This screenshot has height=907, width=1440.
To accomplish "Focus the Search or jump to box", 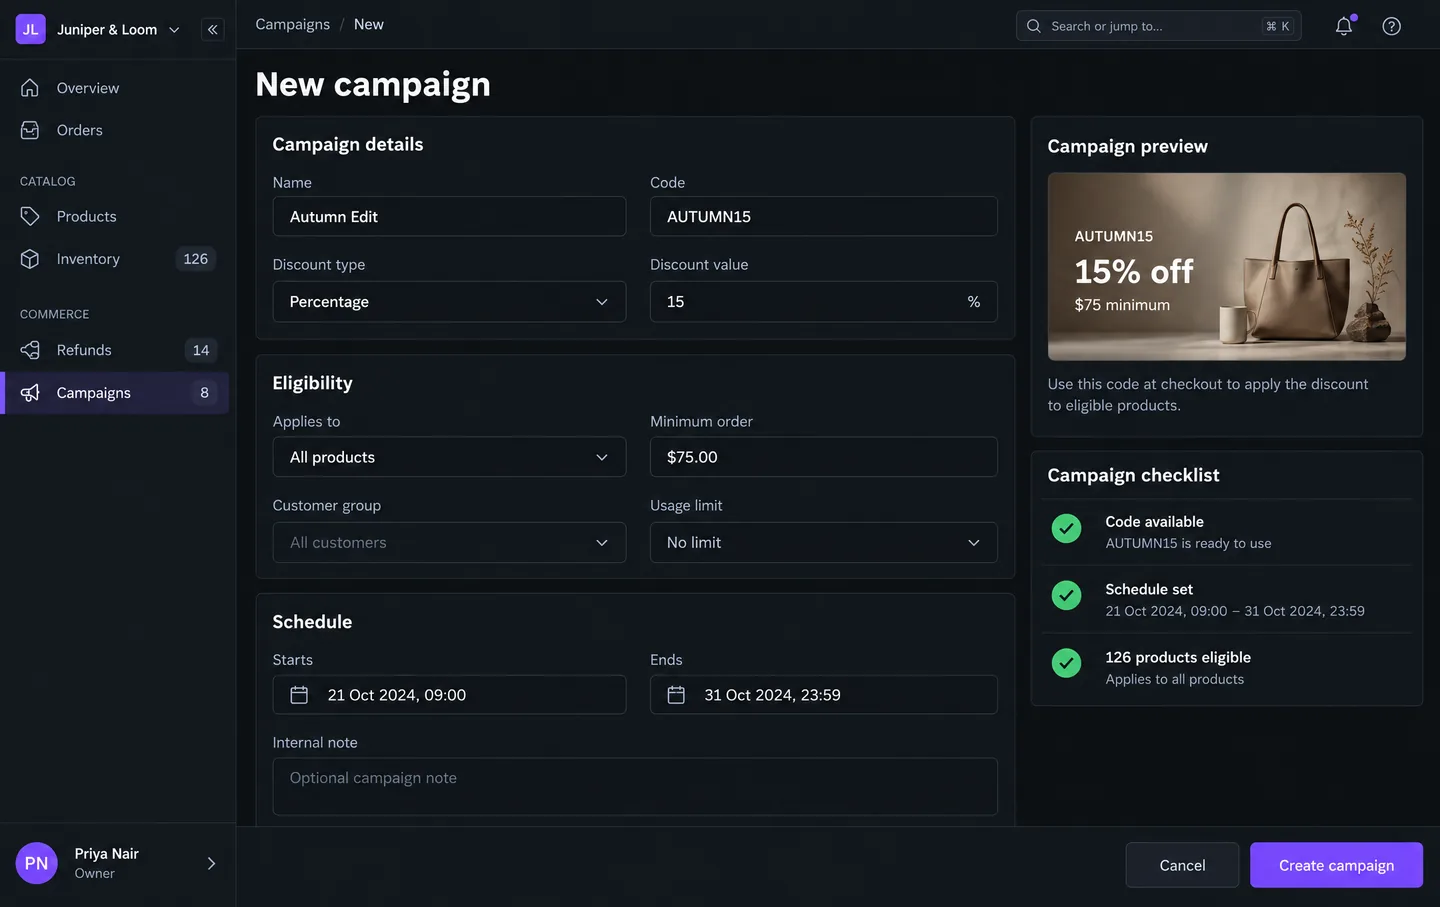I will click(x=1159, y=26).
